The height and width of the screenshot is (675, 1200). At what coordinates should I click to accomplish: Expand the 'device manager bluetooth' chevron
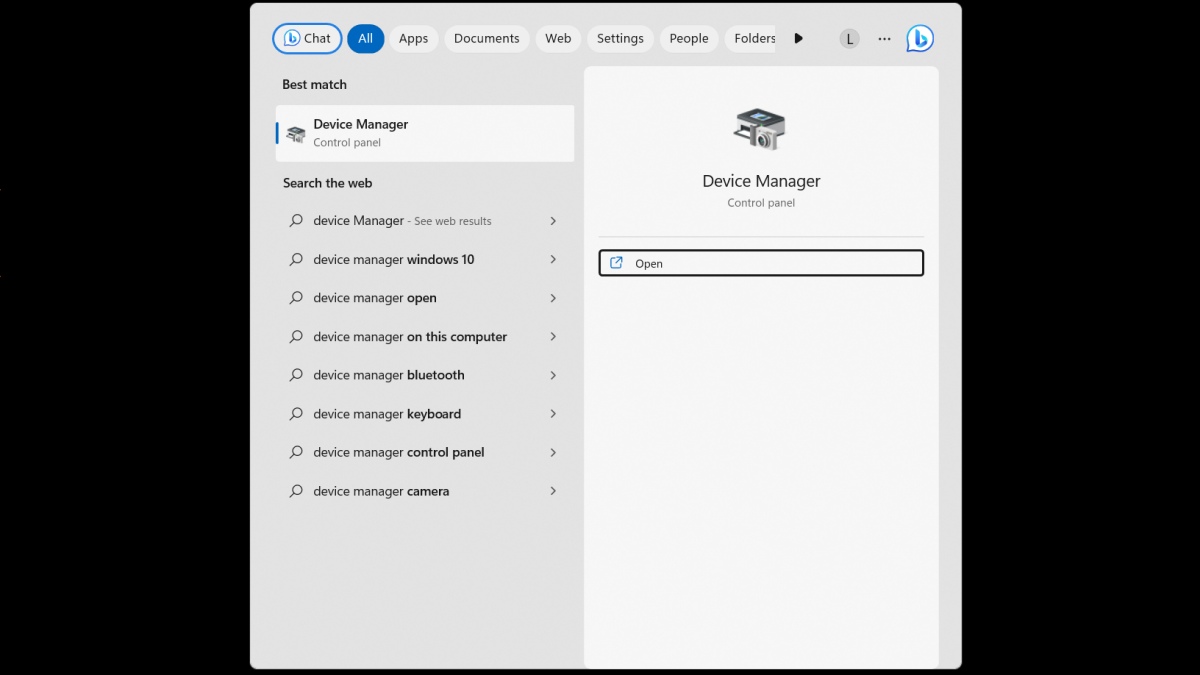pos(553,376)
